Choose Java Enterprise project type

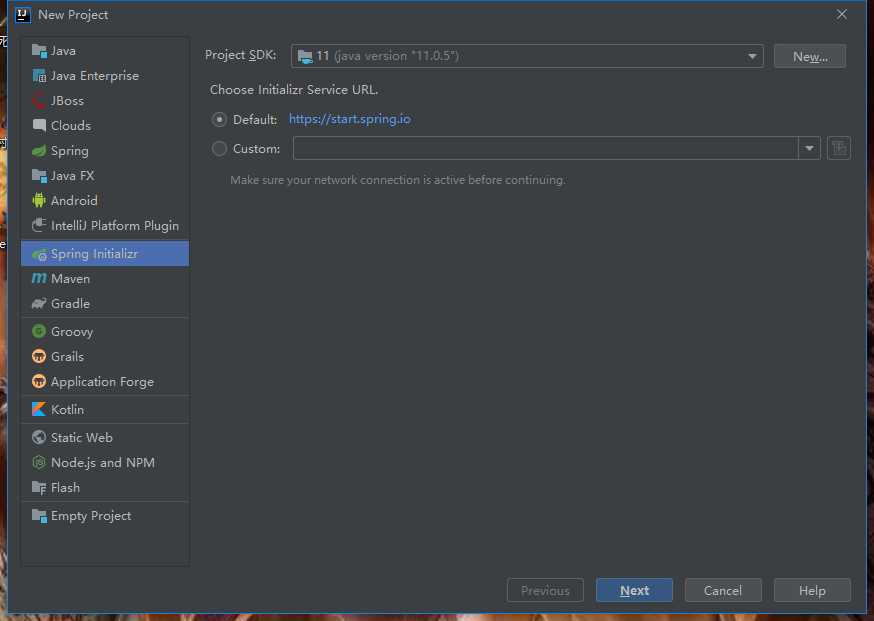coord(95,76)
